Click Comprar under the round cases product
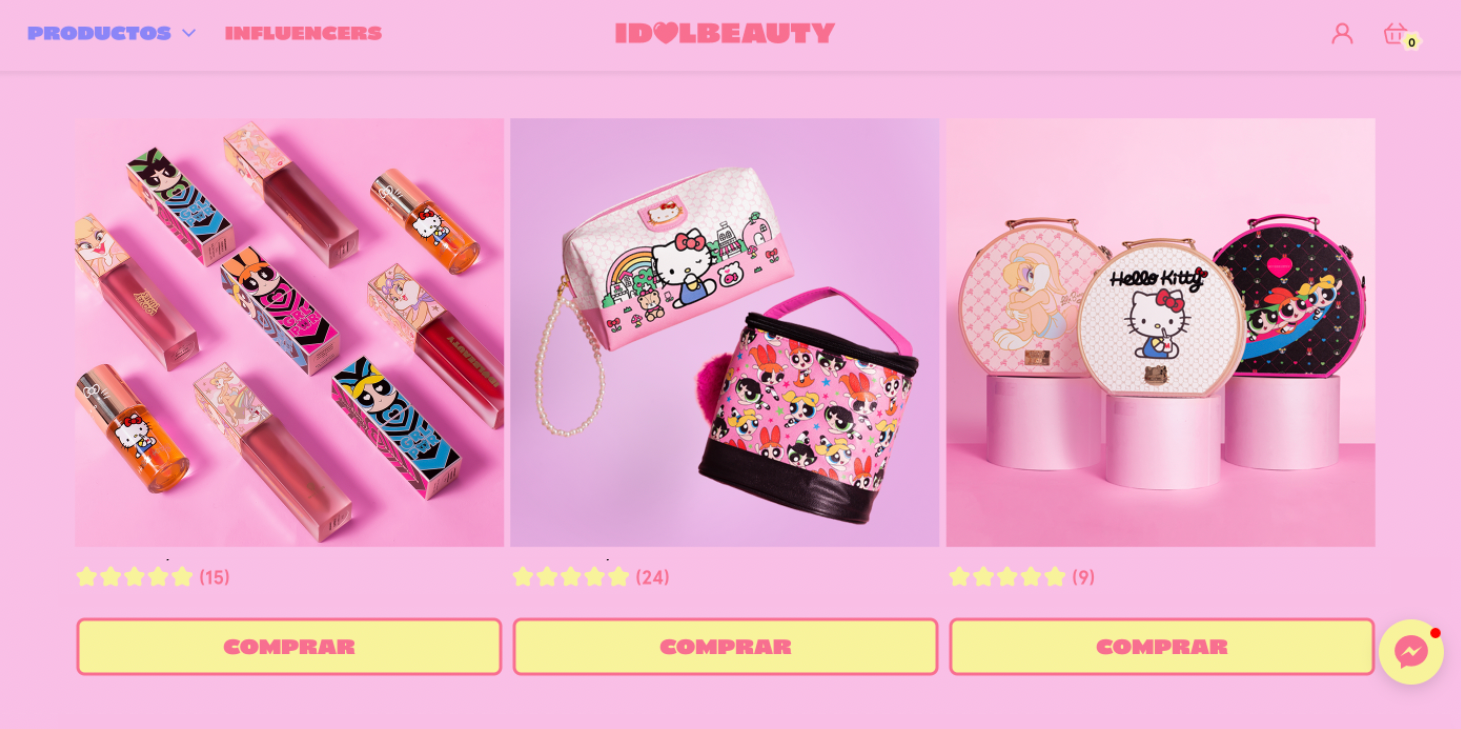Image resolution: width=1461 pixels, height=729 pixels. point(1162,646)
